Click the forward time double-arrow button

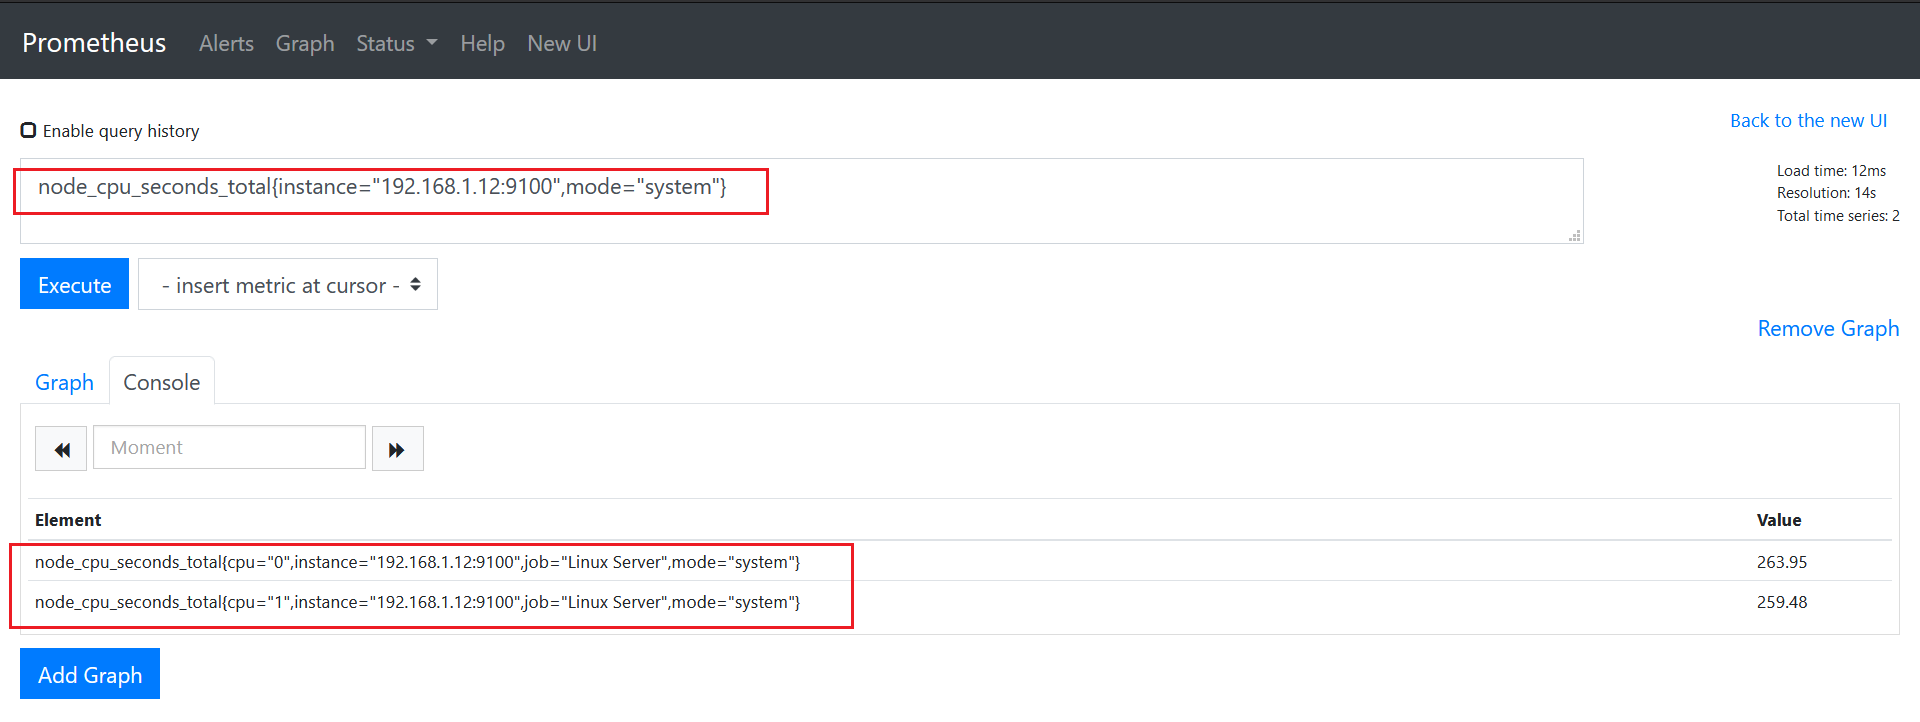(x=397, y=449)
